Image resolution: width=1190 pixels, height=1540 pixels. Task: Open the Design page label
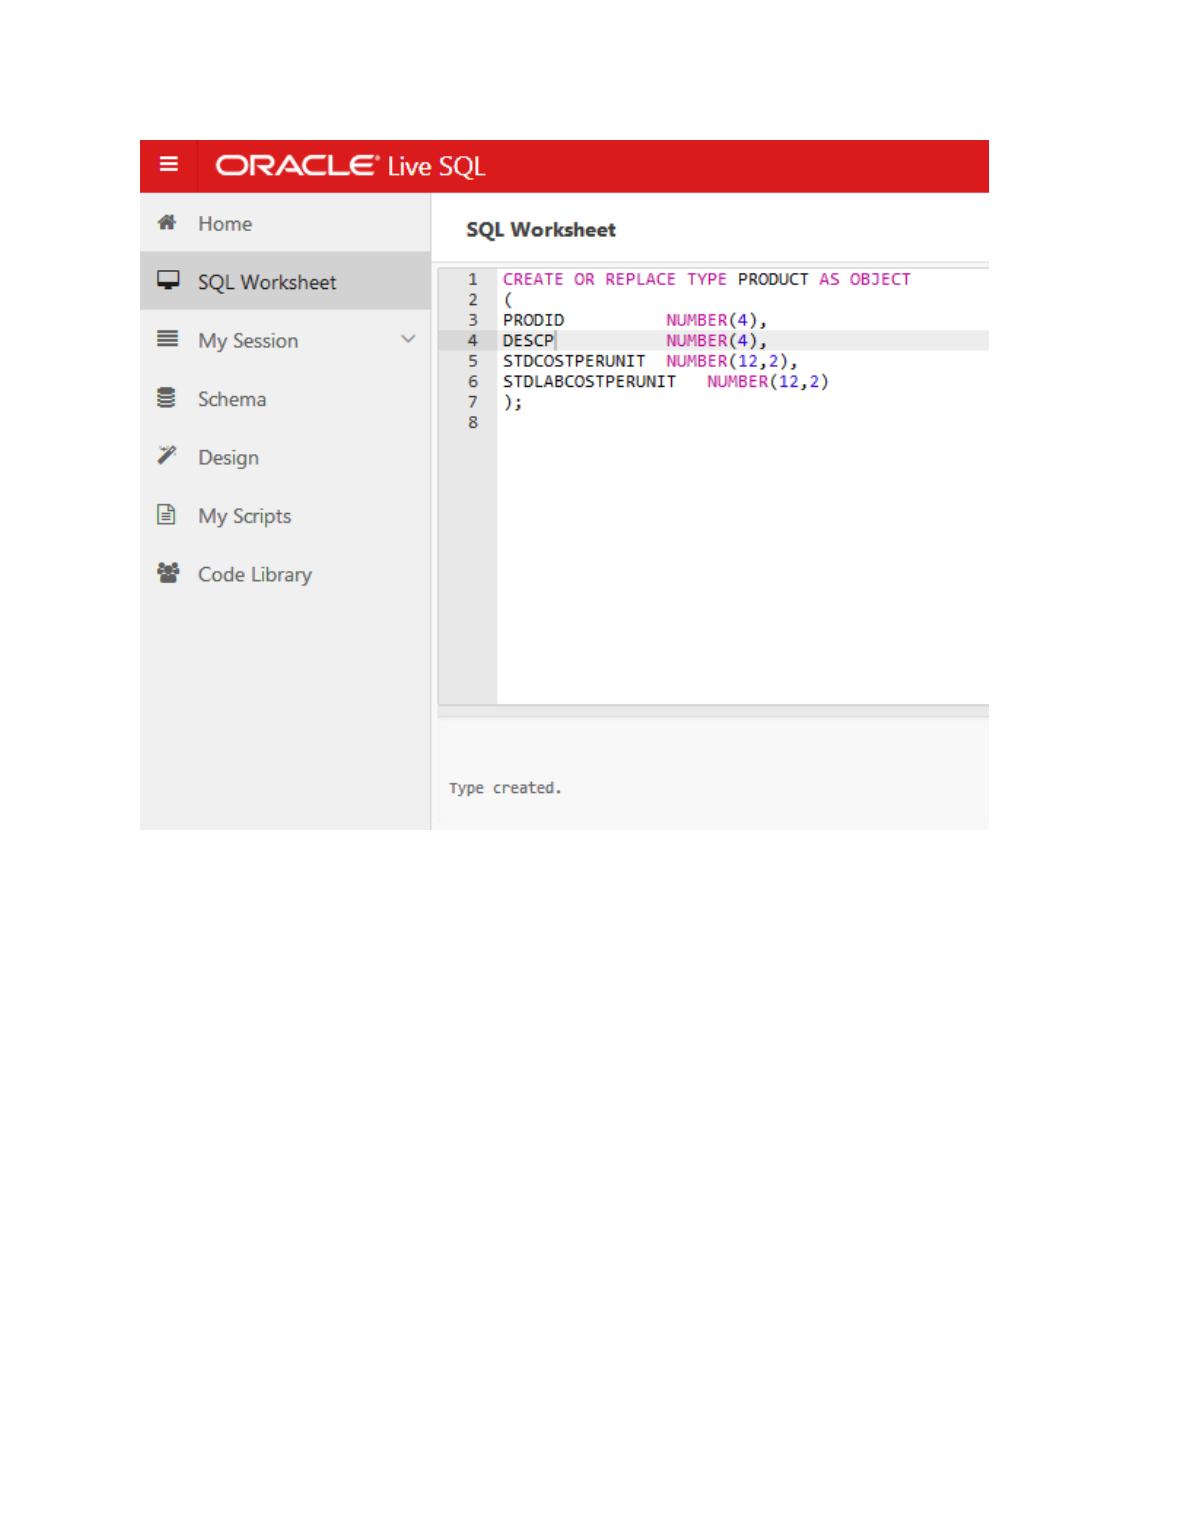pos(228,458)
